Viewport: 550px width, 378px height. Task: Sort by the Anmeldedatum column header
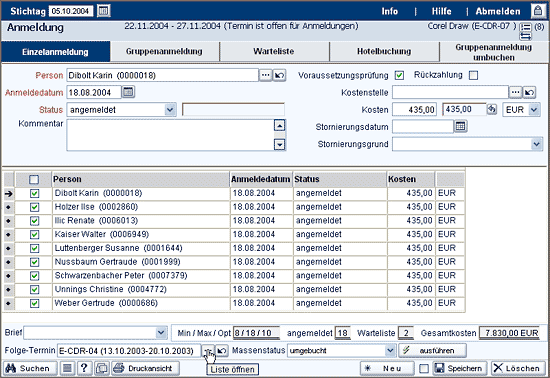pyautogui.click(x=261, y=179)
